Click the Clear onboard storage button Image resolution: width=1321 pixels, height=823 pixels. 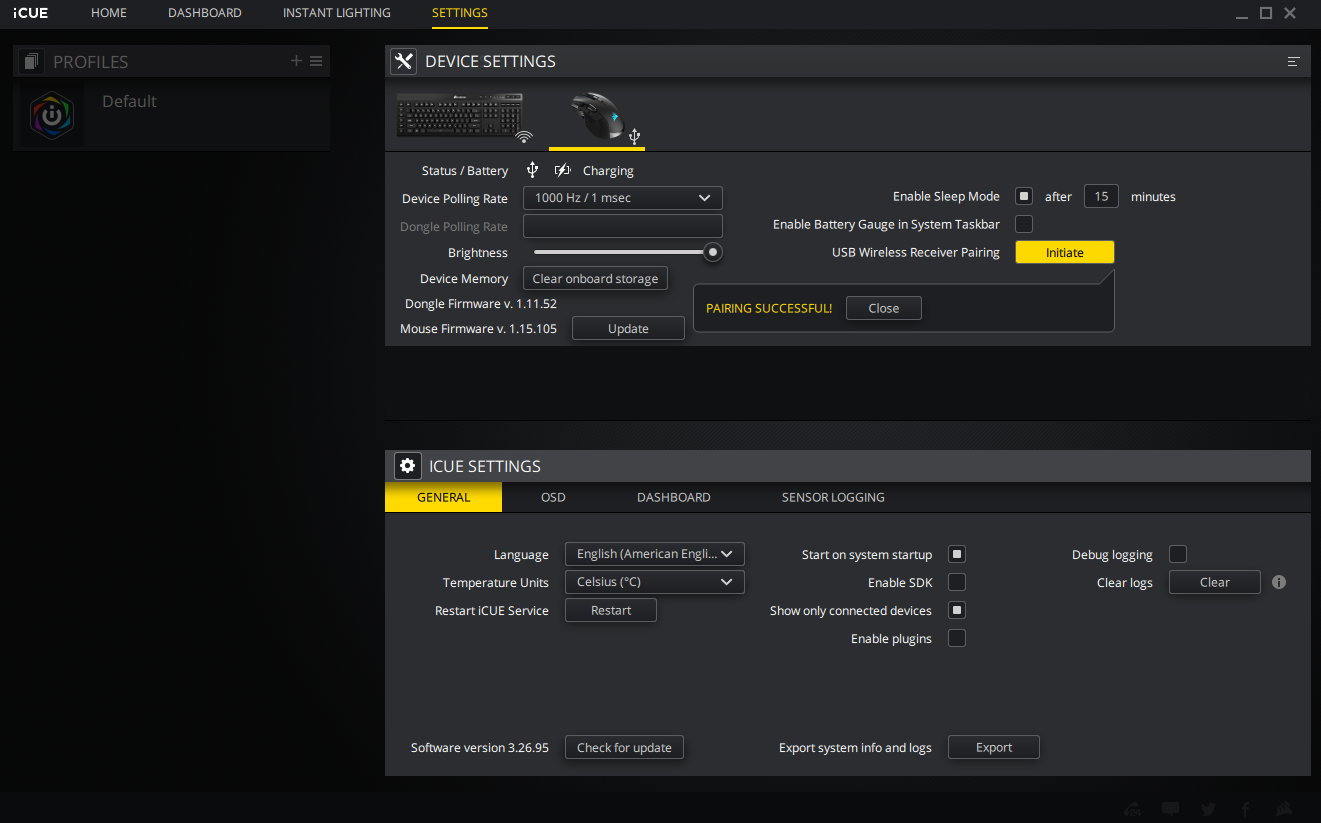595,279
